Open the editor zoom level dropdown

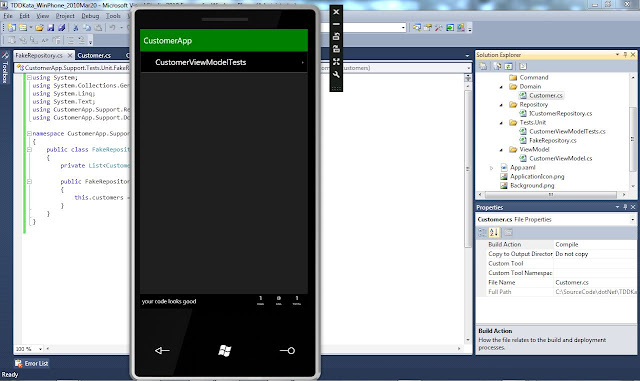tap(40, 349)
